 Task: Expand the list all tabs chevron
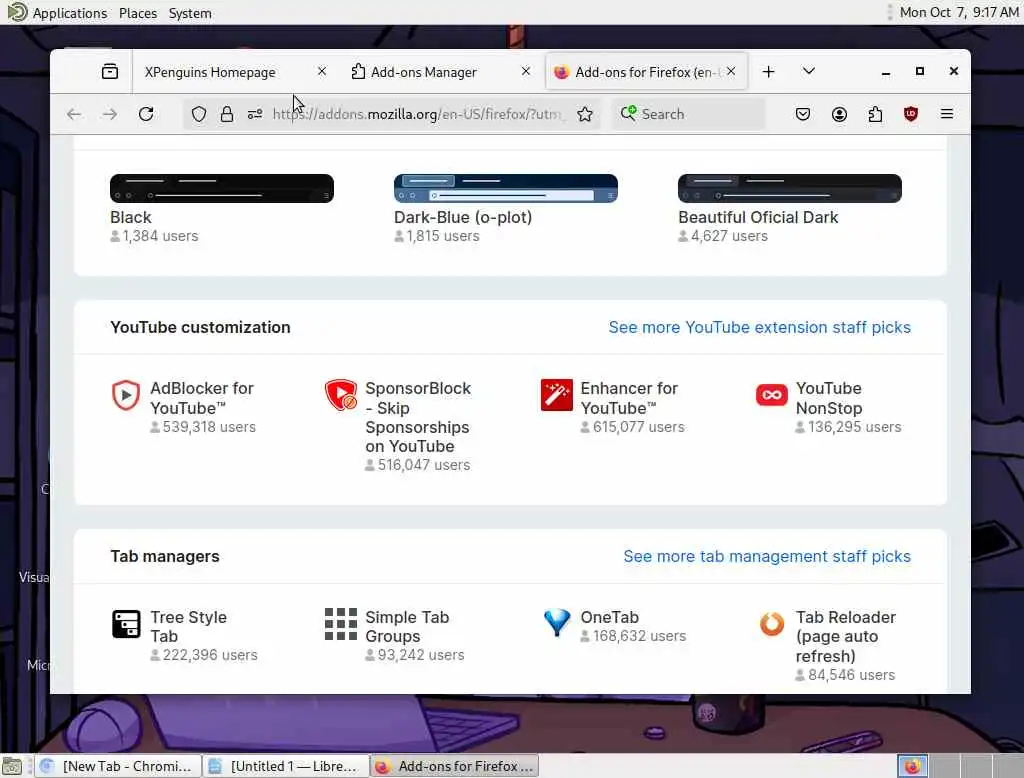808,71
